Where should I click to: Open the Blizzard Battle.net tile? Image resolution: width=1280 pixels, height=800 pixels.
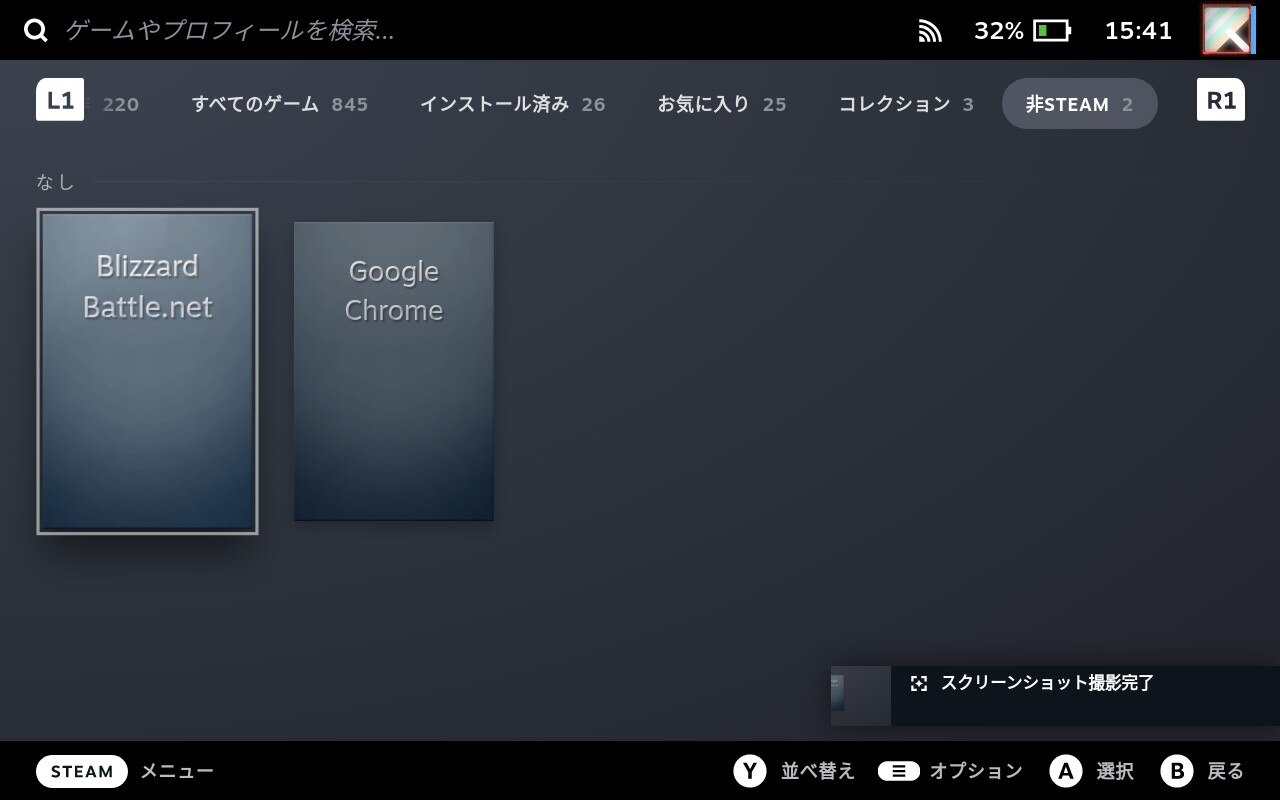[148, 371]
